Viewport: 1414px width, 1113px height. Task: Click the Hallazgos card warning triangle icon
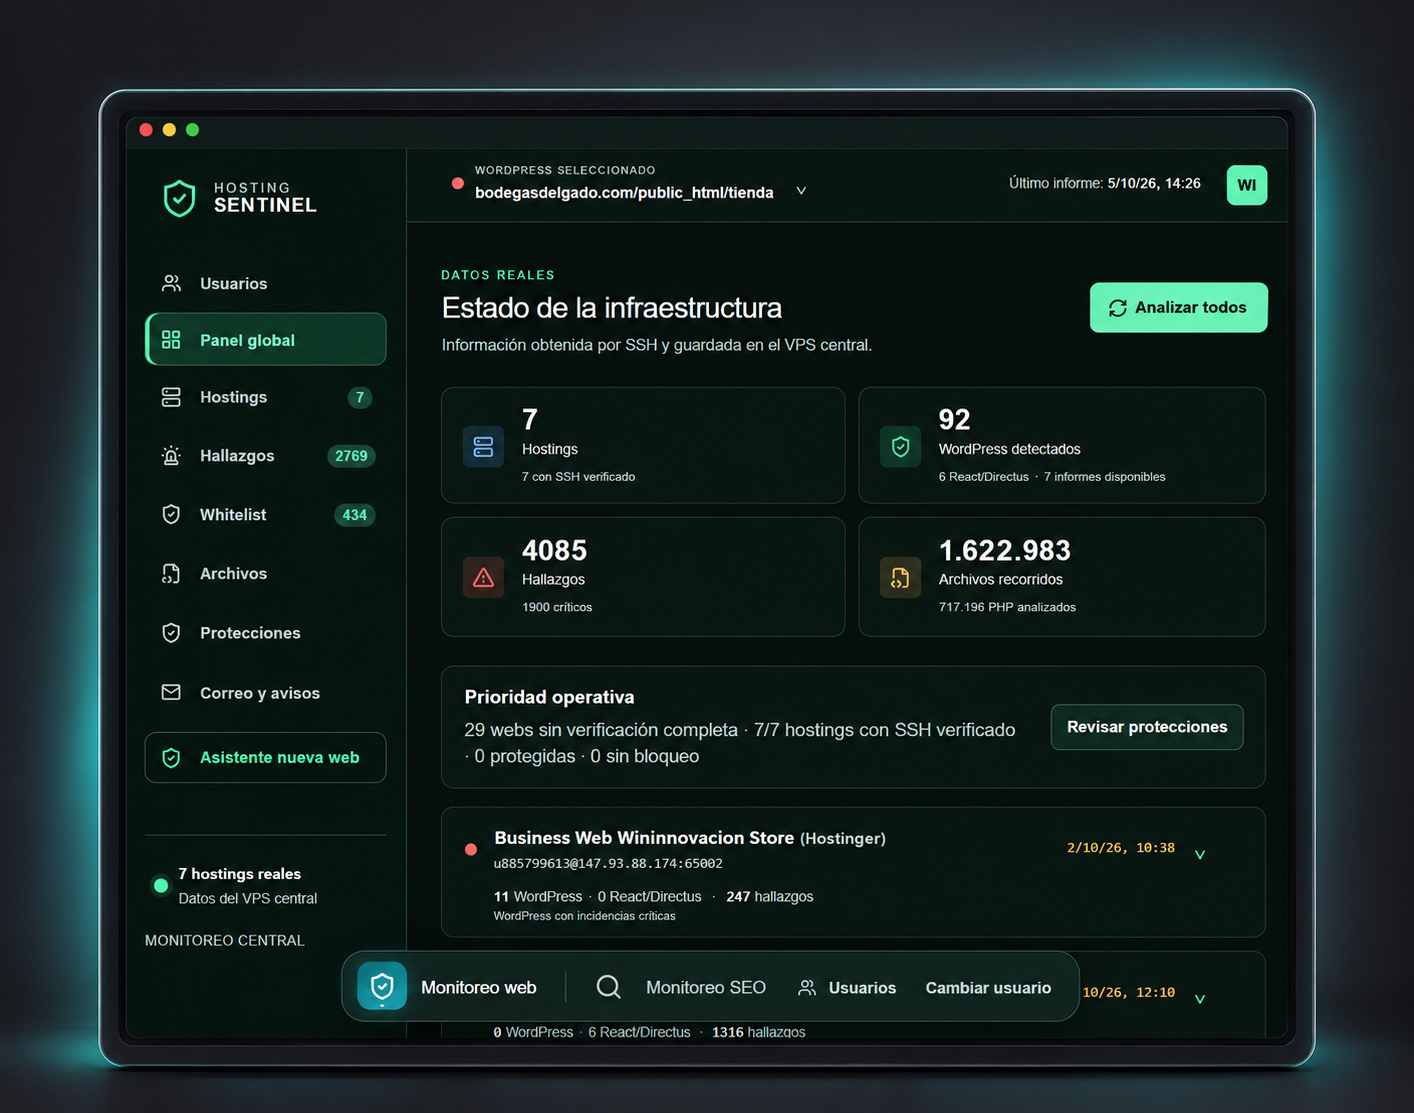pos(483,578)
